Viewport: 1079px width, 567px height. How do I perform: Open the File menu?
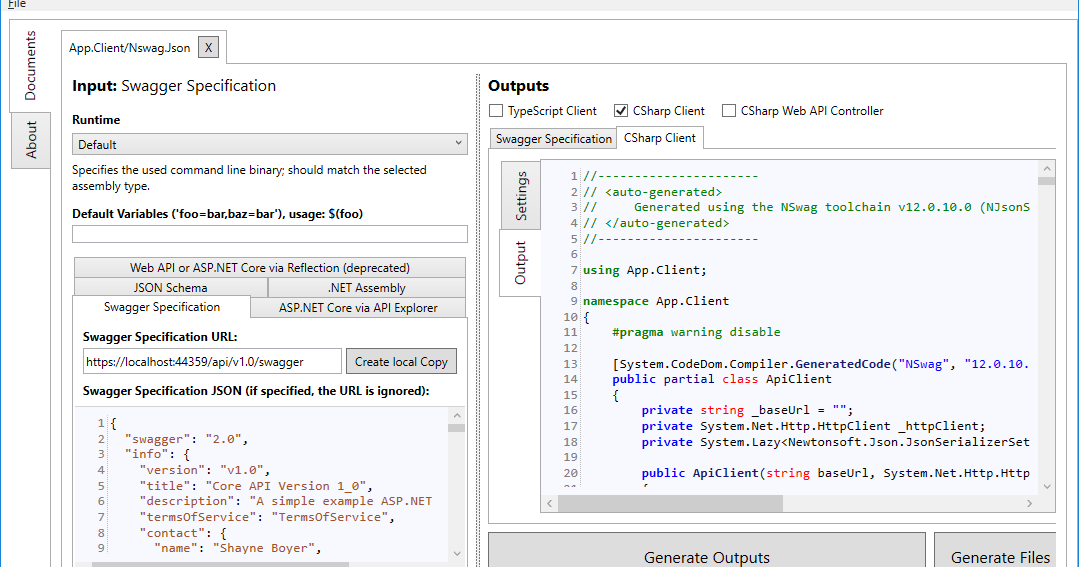pos(17,4)
